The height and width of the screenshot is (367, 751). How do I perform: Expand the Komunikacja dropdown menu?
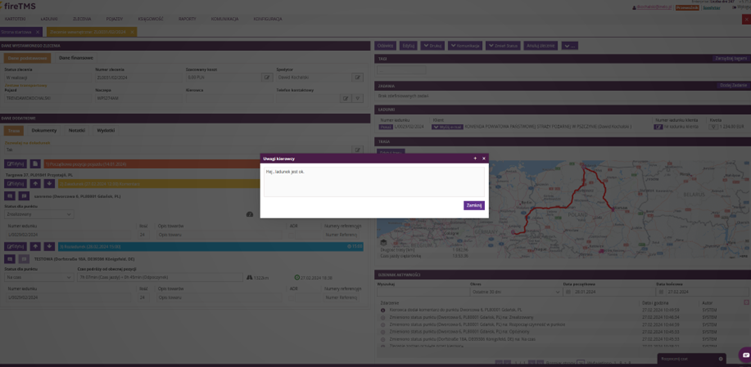[x=465, y=46]
